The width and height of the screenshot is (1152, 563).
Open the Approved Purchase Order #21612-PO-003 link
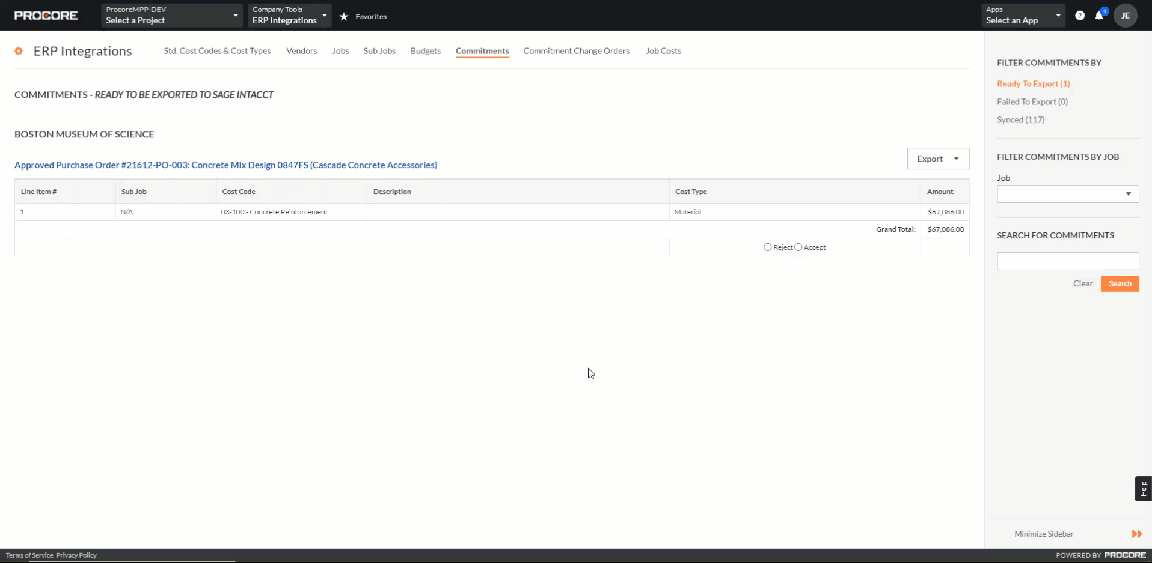point(225,165)
